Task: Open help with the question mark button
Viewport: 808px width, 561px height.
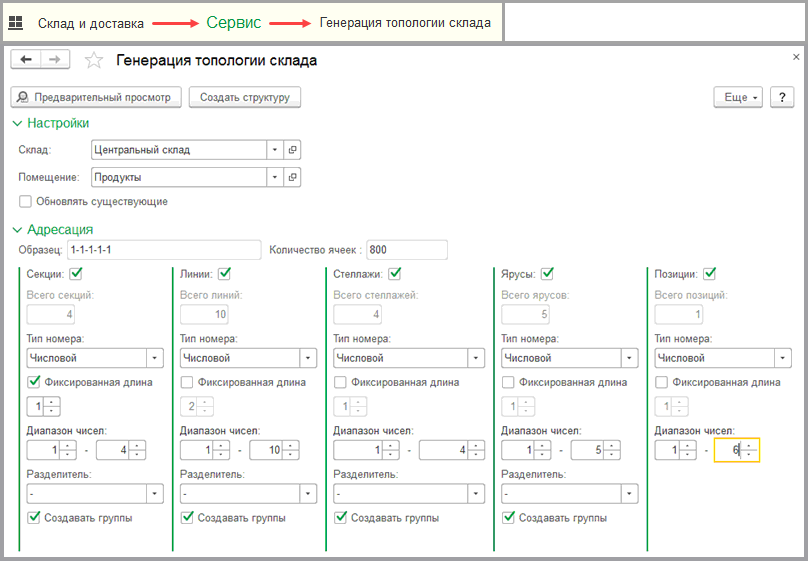Action: pyautogui.click(x=781, y=97)
